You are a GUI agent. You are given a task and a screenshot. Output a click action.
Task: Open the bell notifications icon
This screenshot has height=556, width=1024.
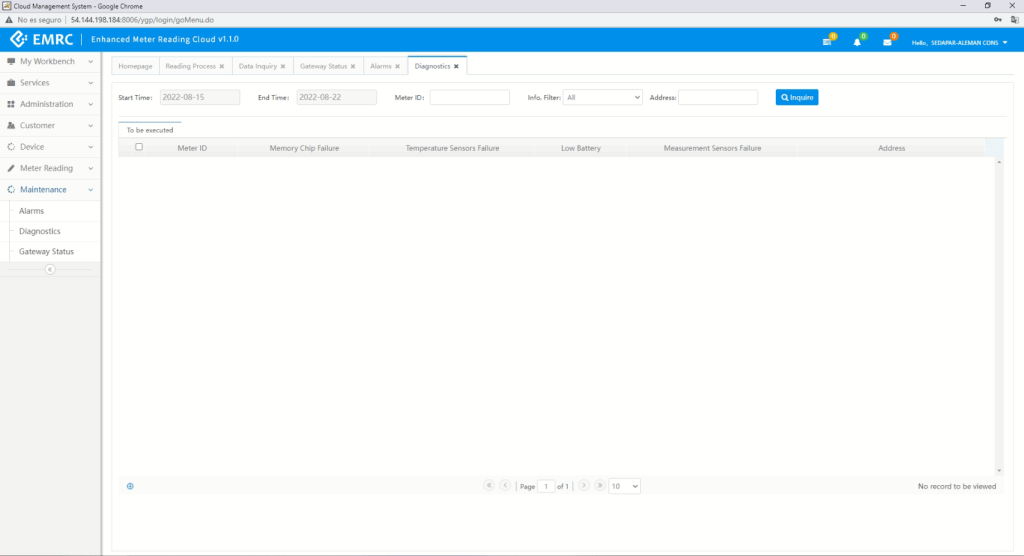[x=857, y=42]
